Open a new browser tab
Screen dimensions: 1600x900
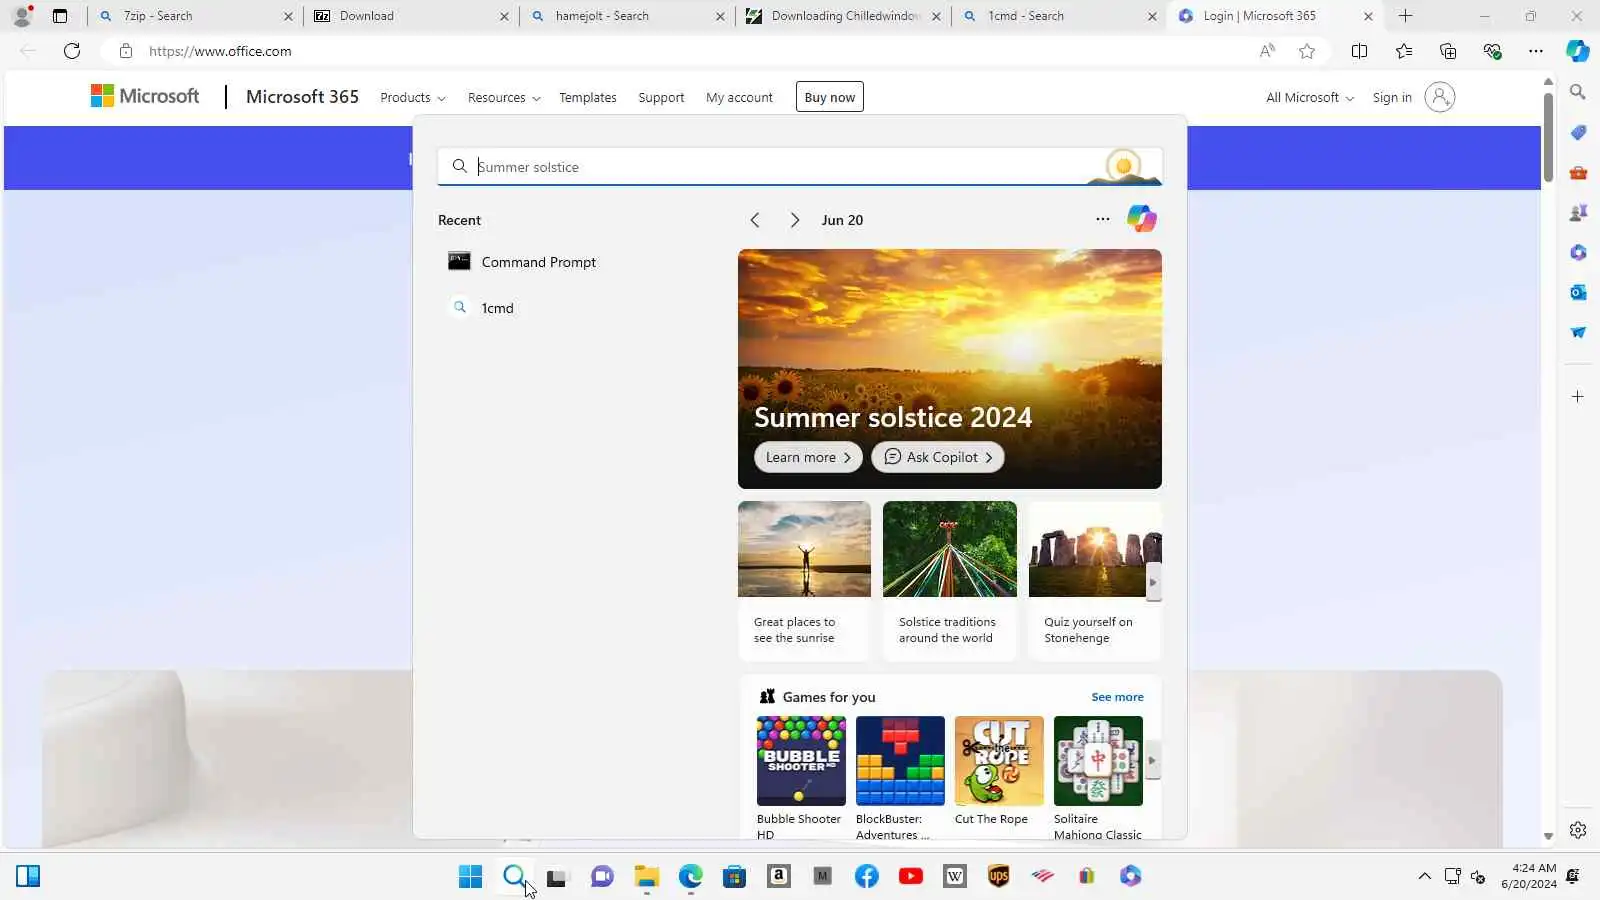(1405, 16)
